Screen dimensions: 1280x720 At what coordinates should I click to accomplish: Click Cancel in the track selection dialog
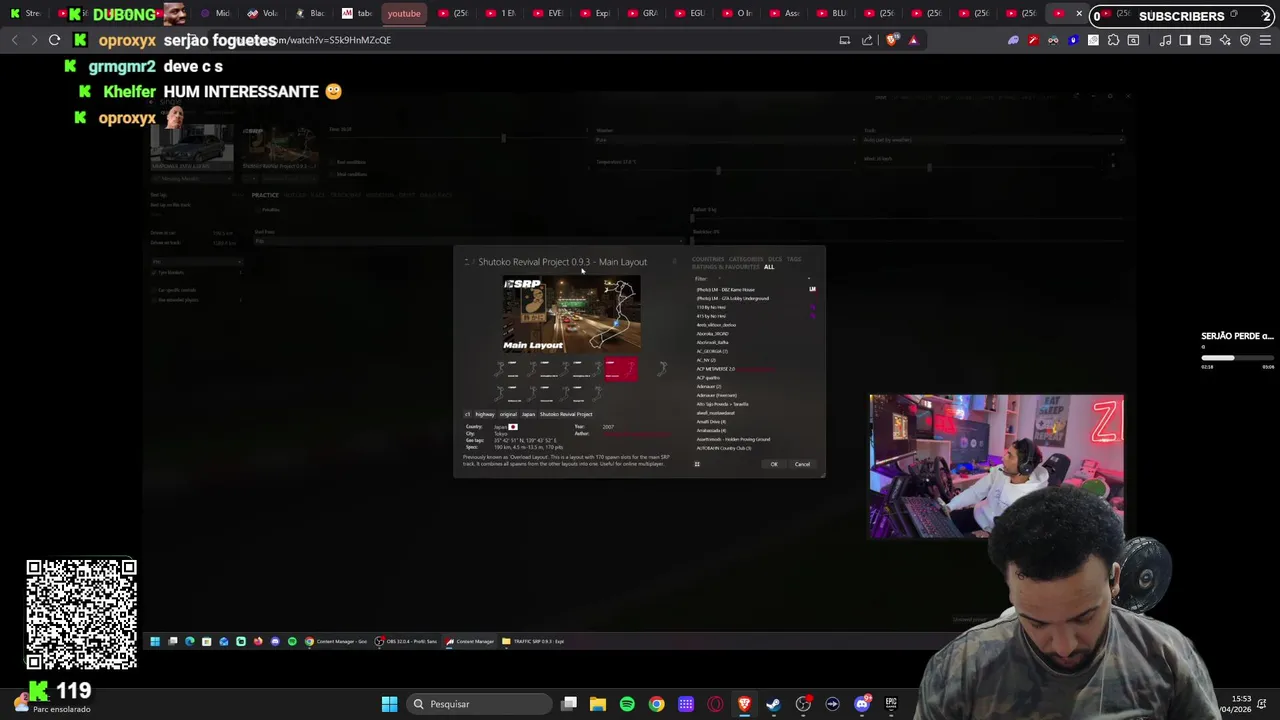click(802, 464)
